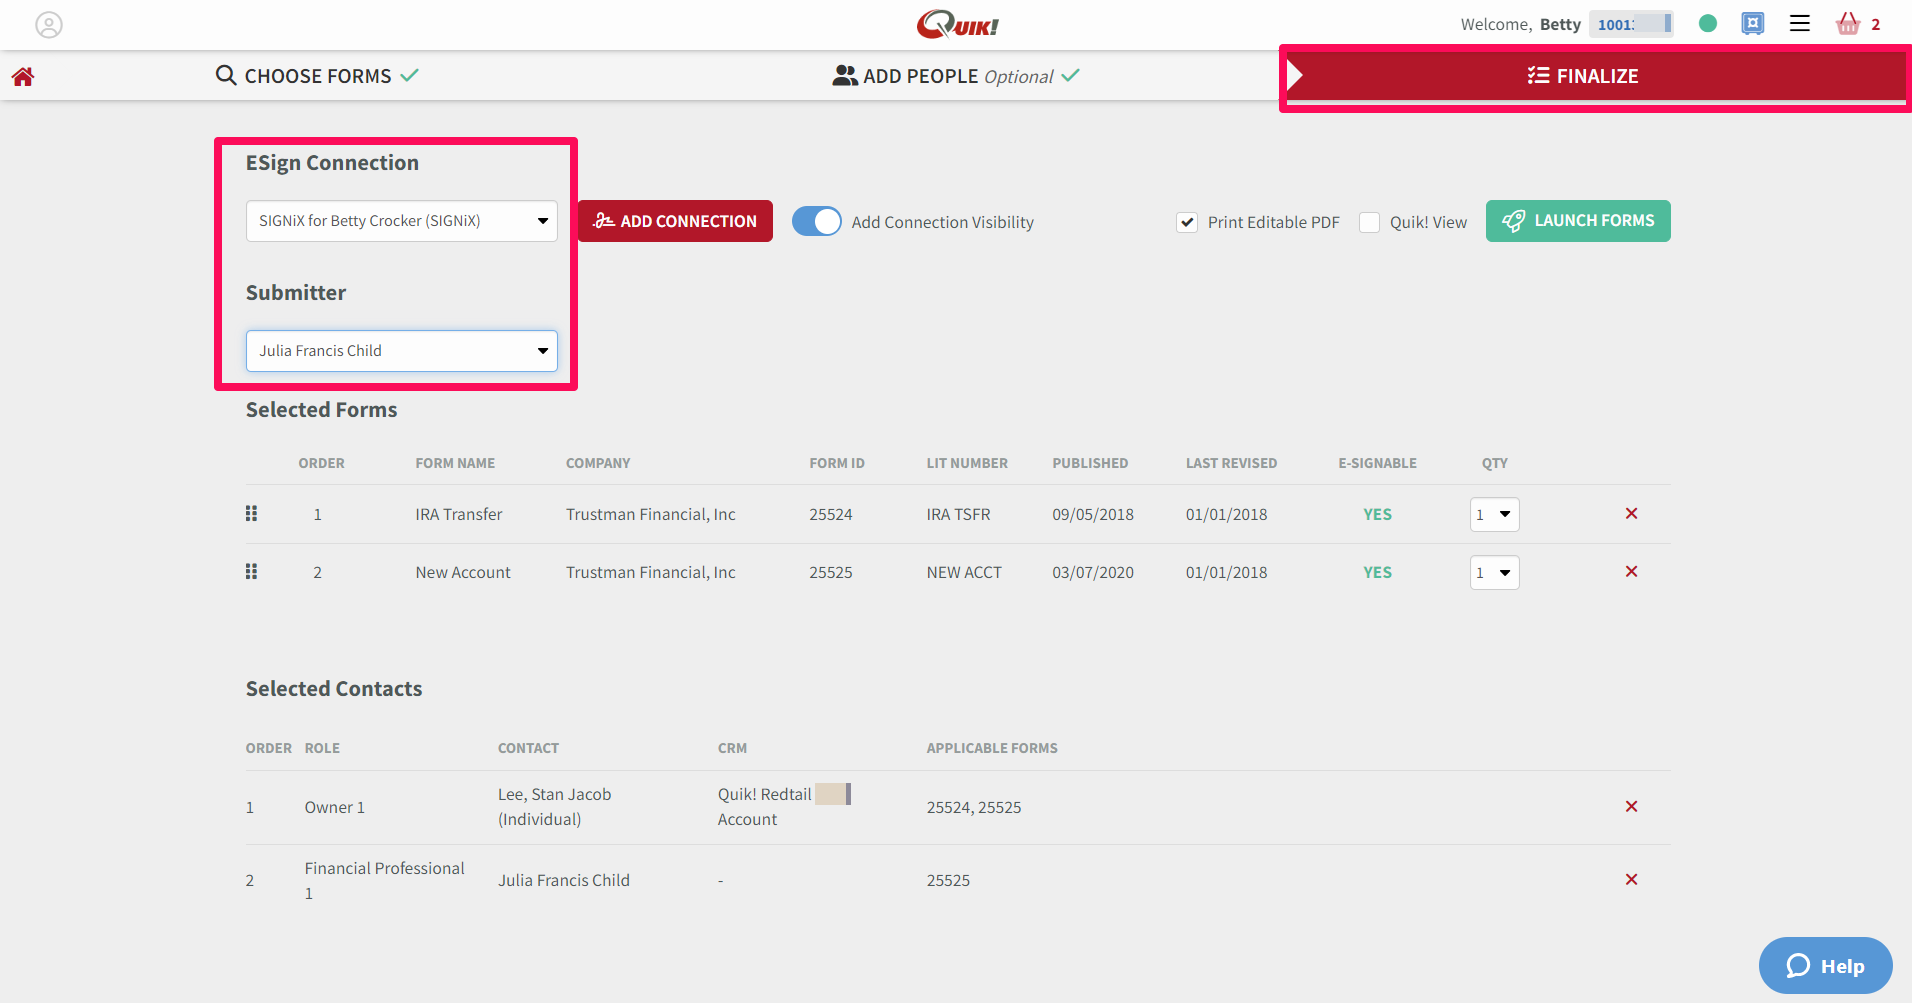This screenshot has width=1912, height=1003.
Task: Enable the Quik! View checkbox
Action: coord(1369,222)
